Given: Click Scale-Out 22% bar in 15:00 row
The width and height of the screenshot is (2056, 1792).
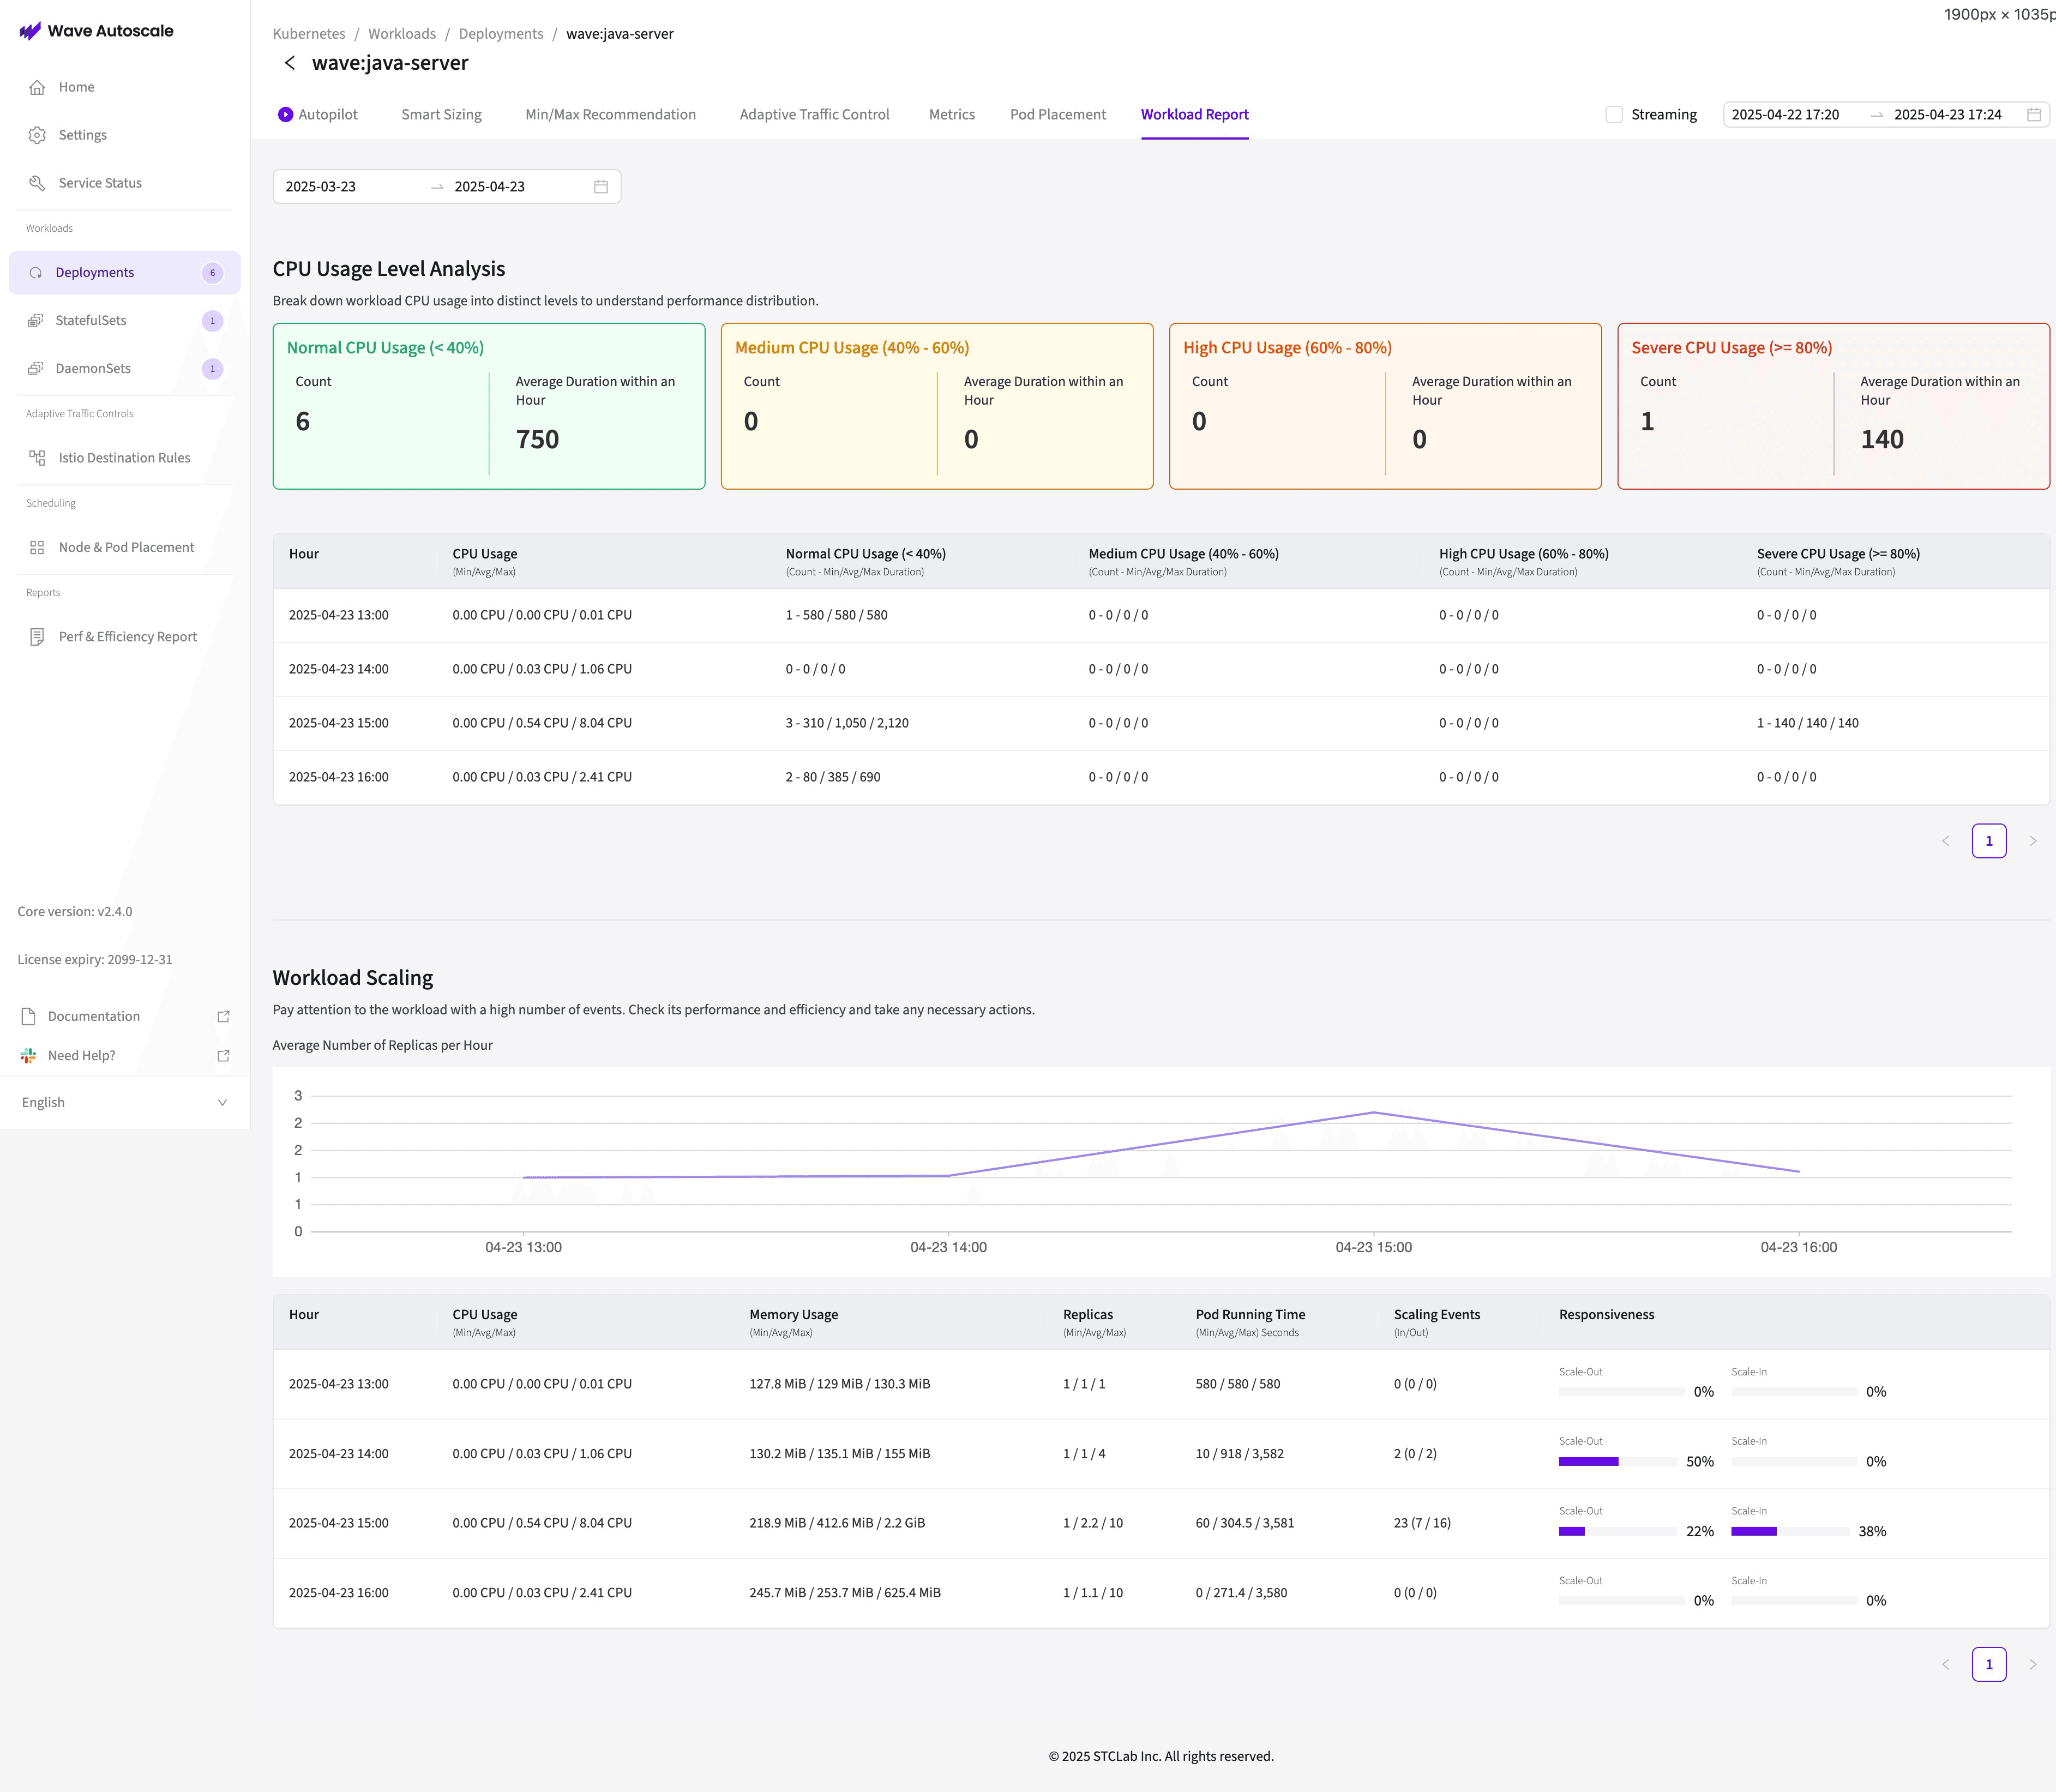Looking at the screenshot, I should click(1618, 1532).
